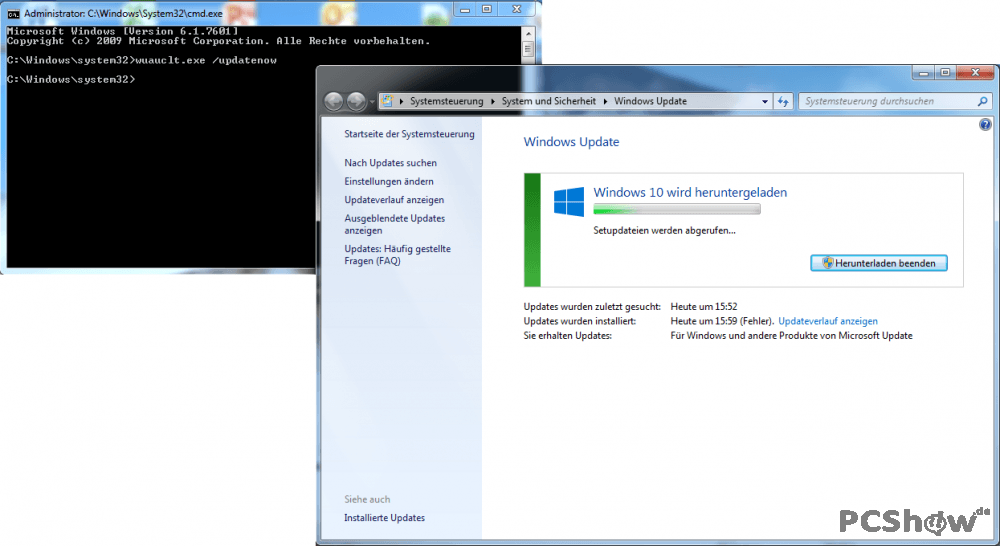Open Startseite der Systemsteuerung link
1000x546 pixels.
[409, 134]
